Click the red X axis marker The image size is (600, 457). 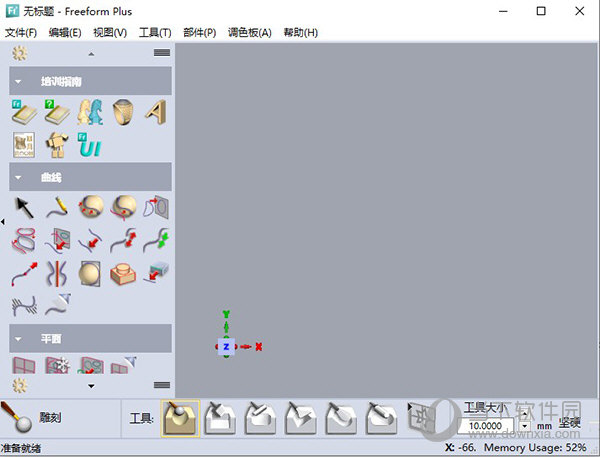pyautogui.click(x=259, y=347)
